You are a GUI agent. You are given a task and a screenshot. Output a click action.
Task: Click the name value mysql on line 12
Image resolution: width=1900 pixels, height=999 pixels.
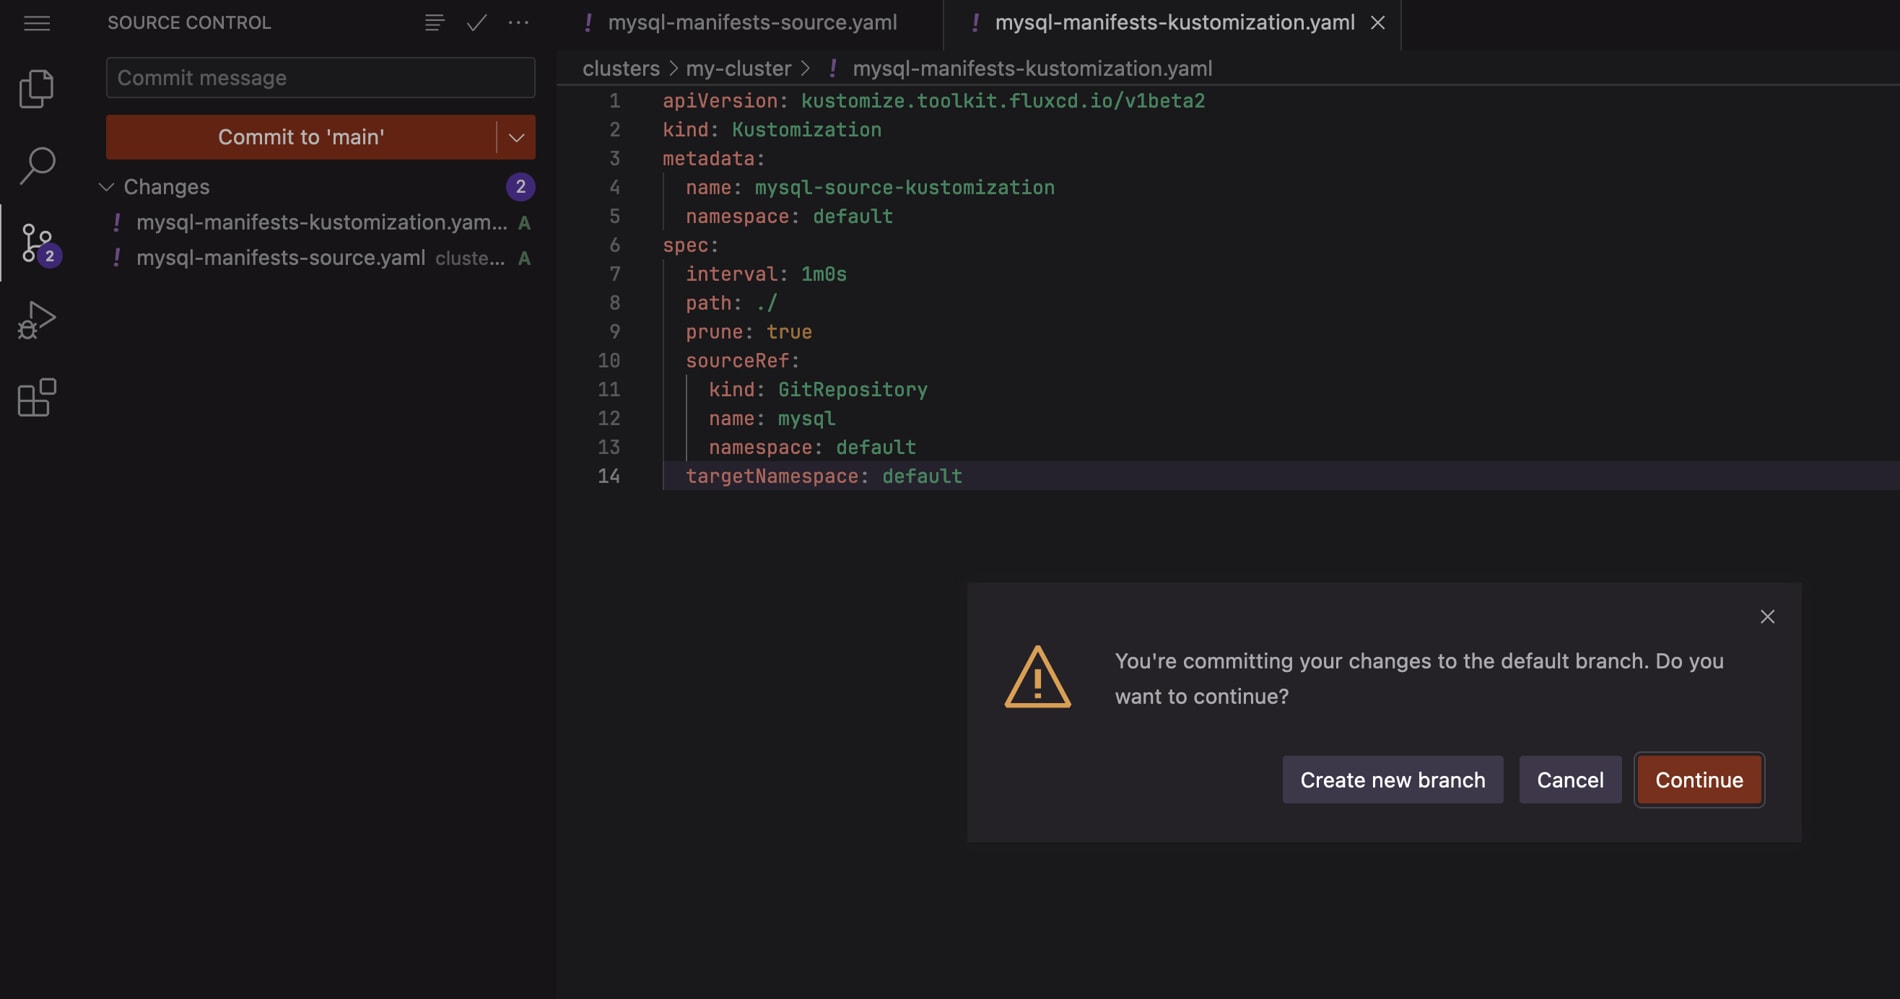tap(806, 419)
